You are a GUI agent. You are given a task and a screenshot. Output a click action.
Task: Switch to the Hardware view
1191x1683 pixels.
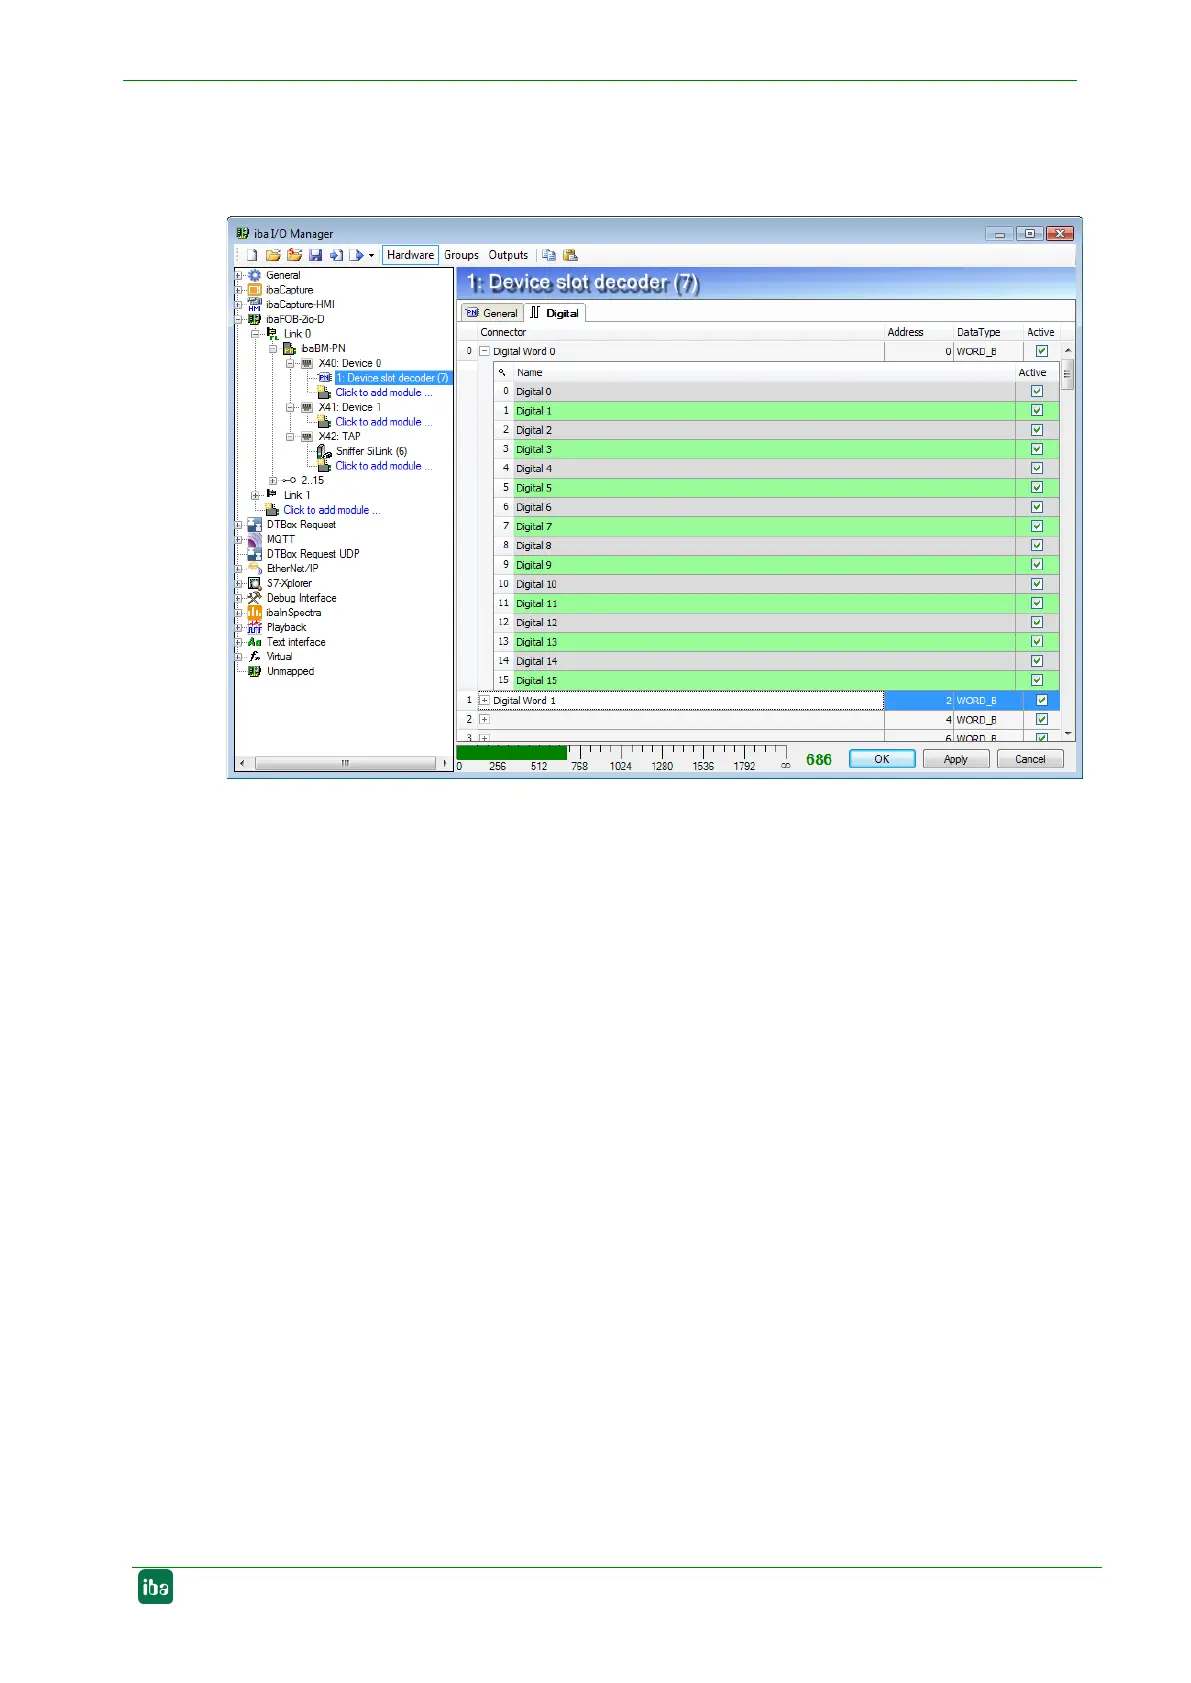point(410,255)
